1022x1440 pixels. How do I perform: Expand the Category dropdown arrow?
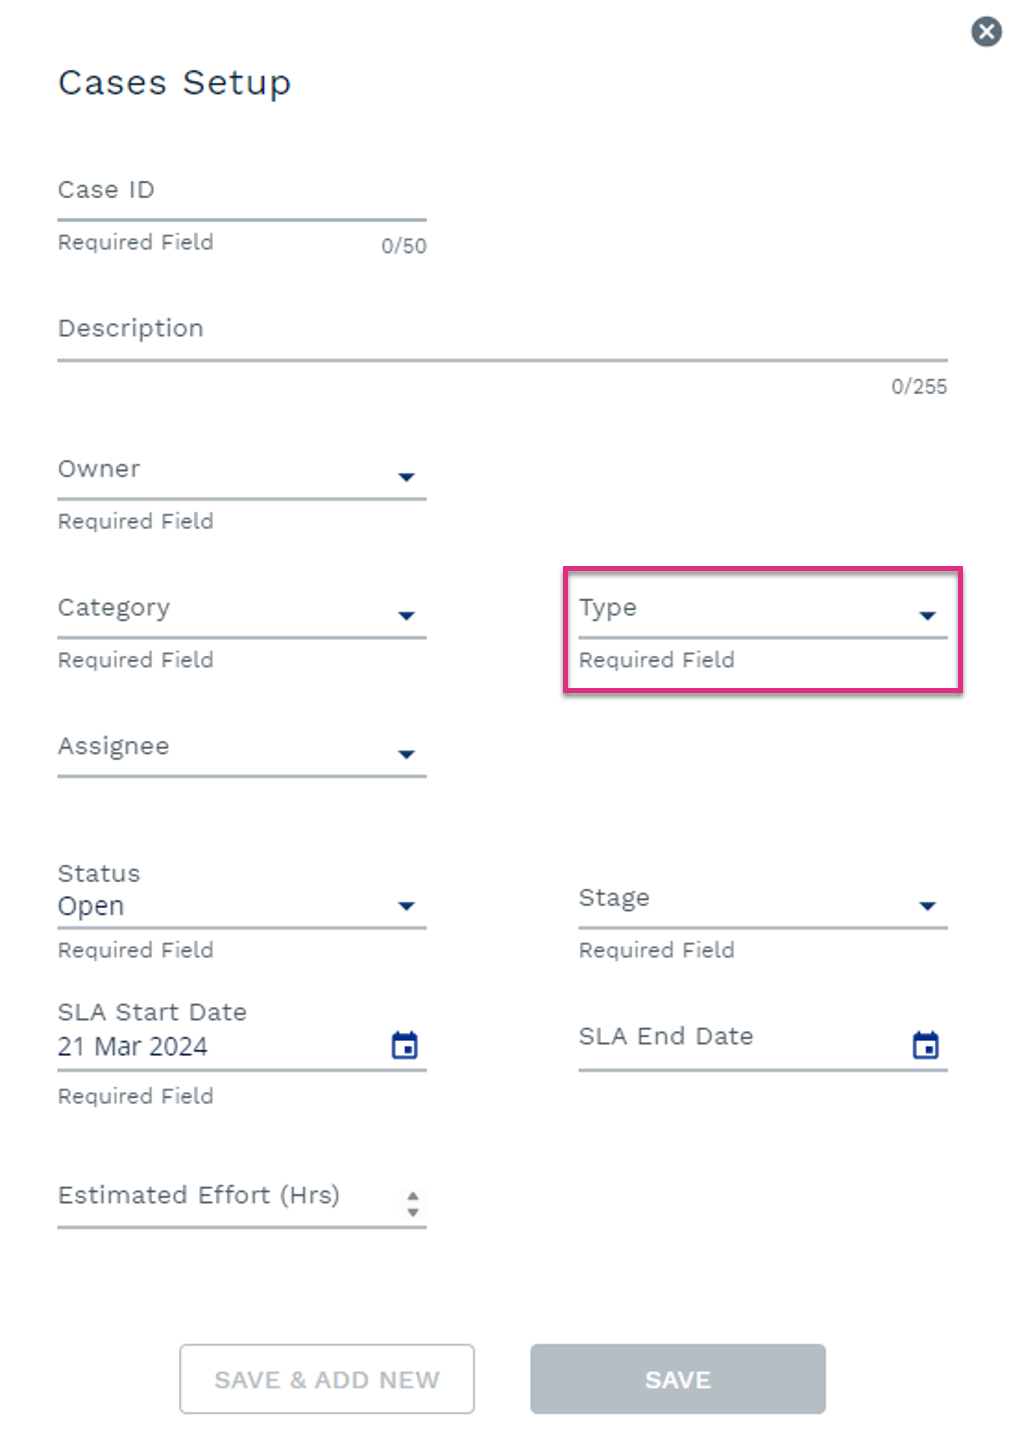pos(406,616)
